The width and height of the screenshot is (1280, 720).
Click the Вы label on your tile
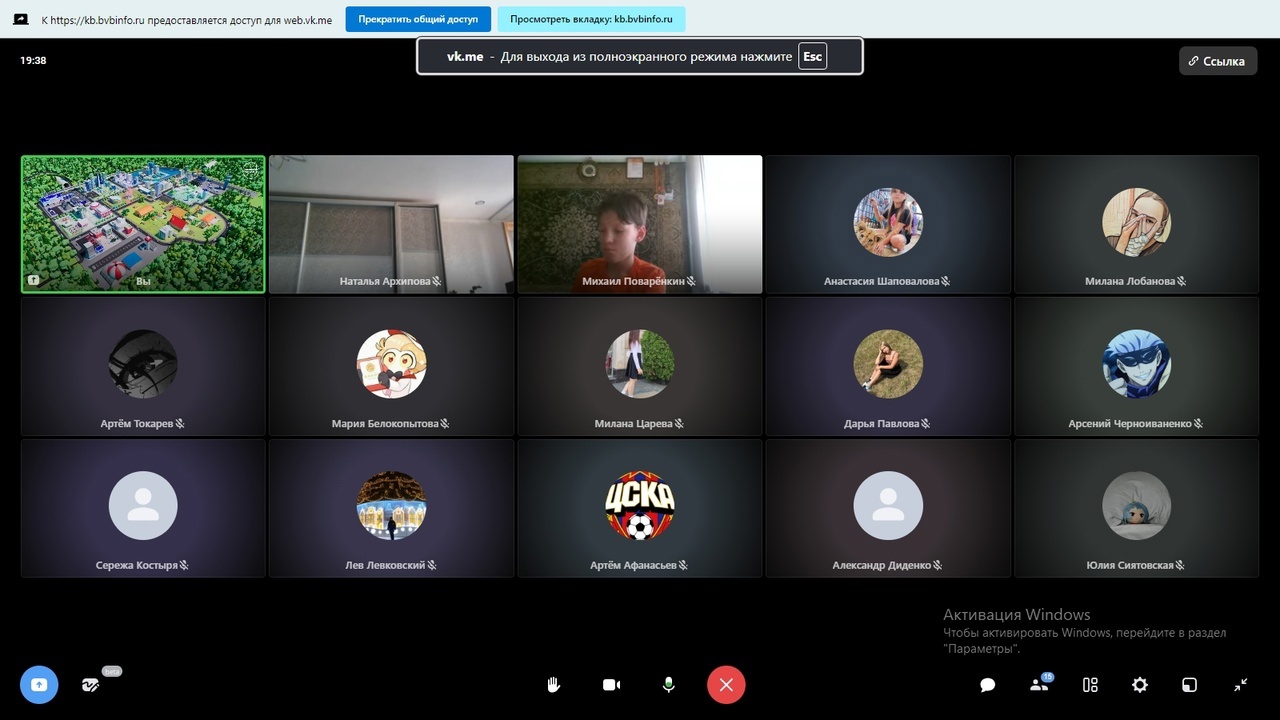coord(143,282)
